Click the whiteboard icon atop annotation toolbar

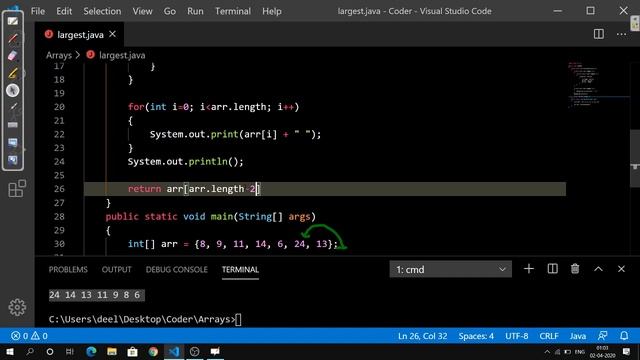pos(13,21)
